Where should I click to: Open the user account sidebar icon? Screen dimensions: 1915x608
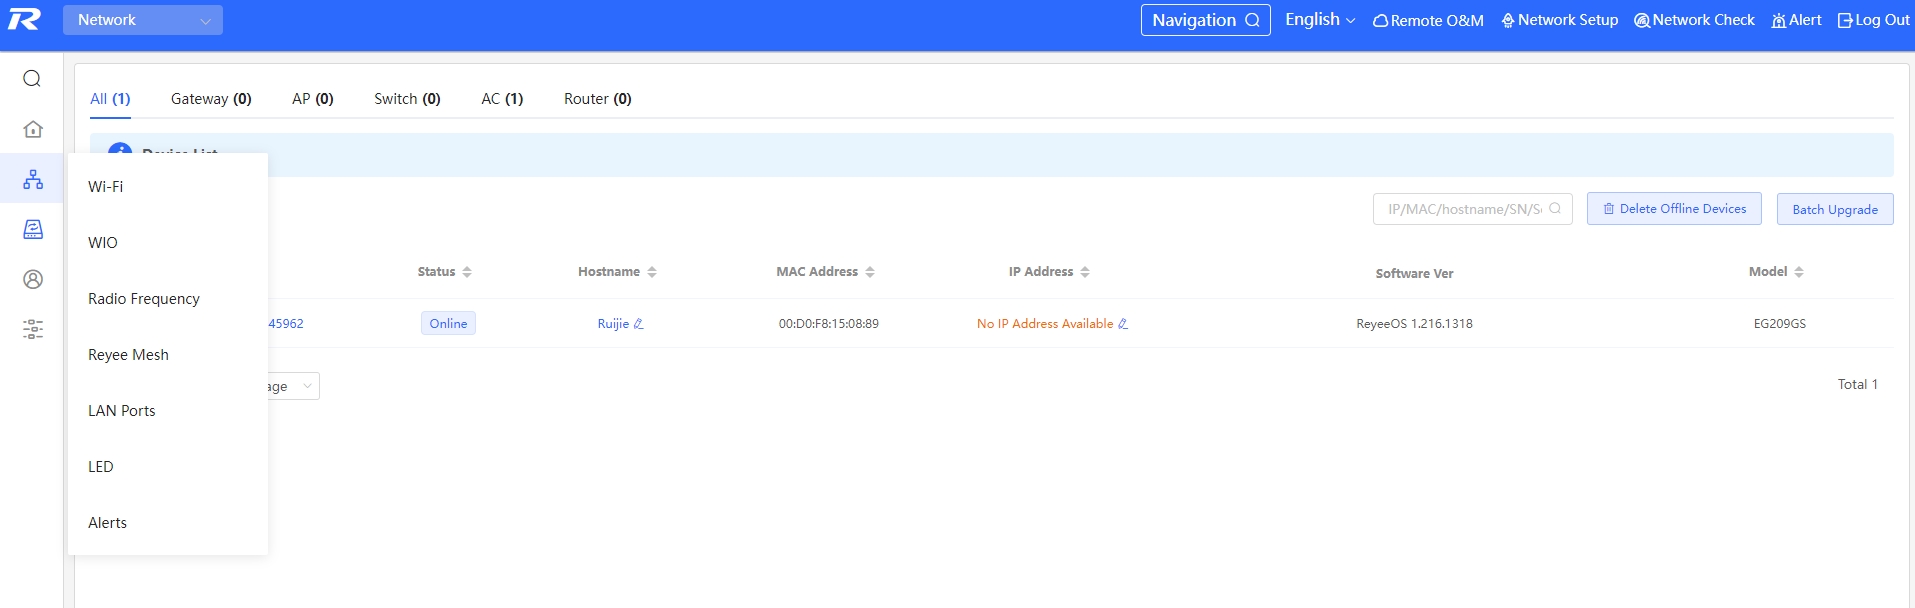point(33,279)
